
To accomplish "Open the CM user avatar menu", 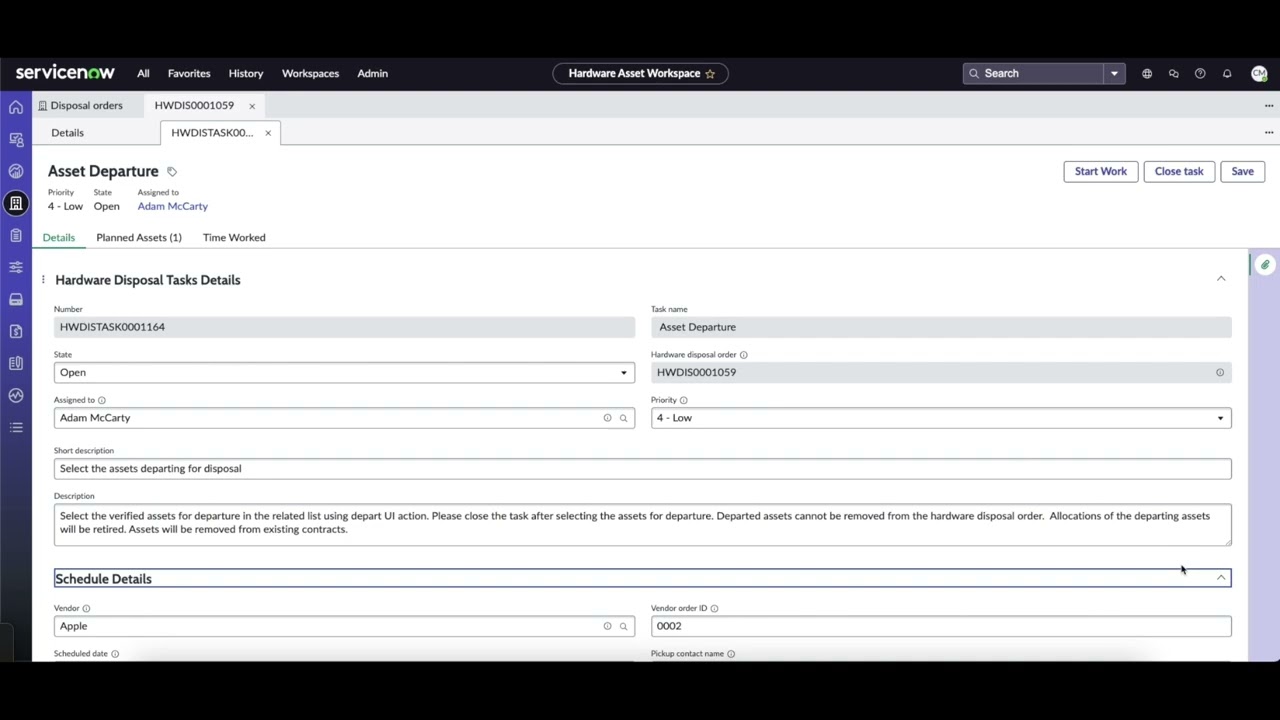I will pos(1259,73).
